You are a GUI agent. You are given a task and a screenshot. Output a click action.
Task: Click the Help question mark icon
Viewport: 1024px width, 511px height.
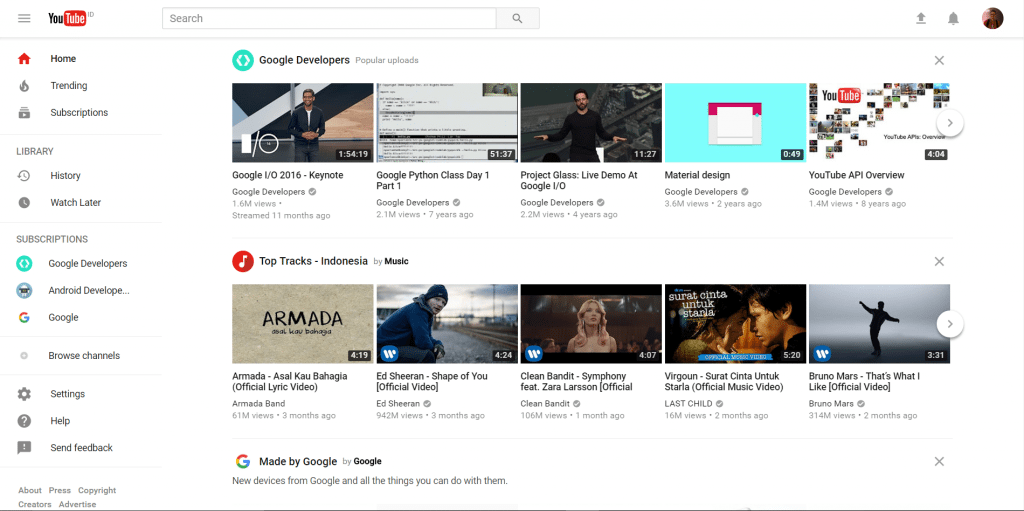coord(24,421)
